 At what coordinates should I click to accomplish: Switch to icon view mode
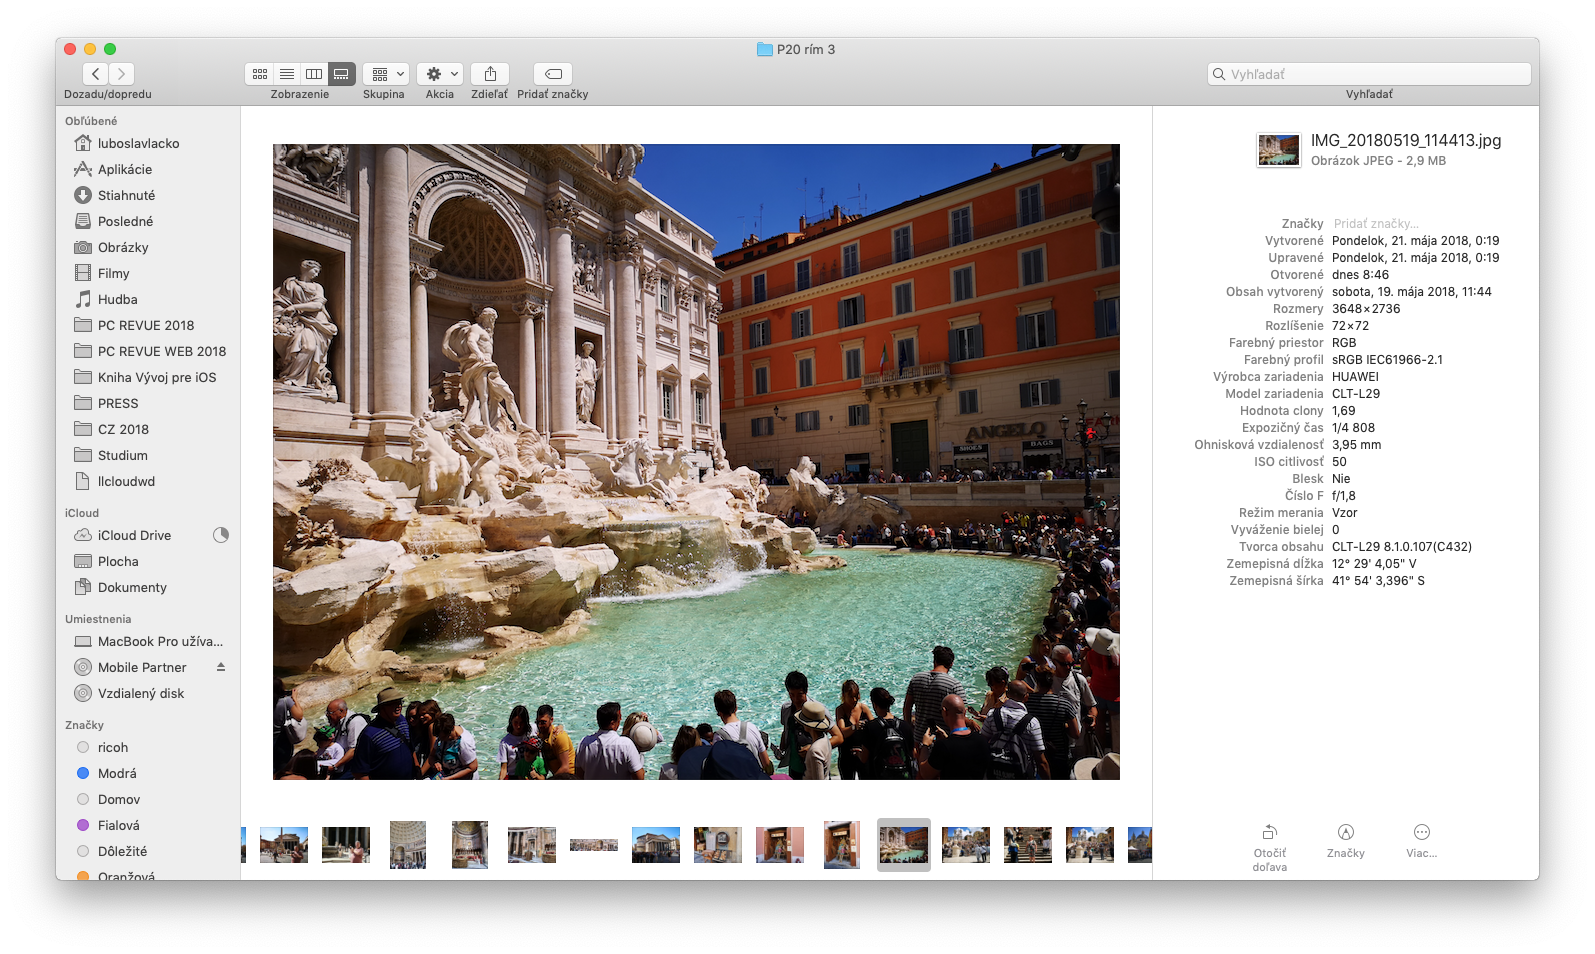[x=260, y=74]
